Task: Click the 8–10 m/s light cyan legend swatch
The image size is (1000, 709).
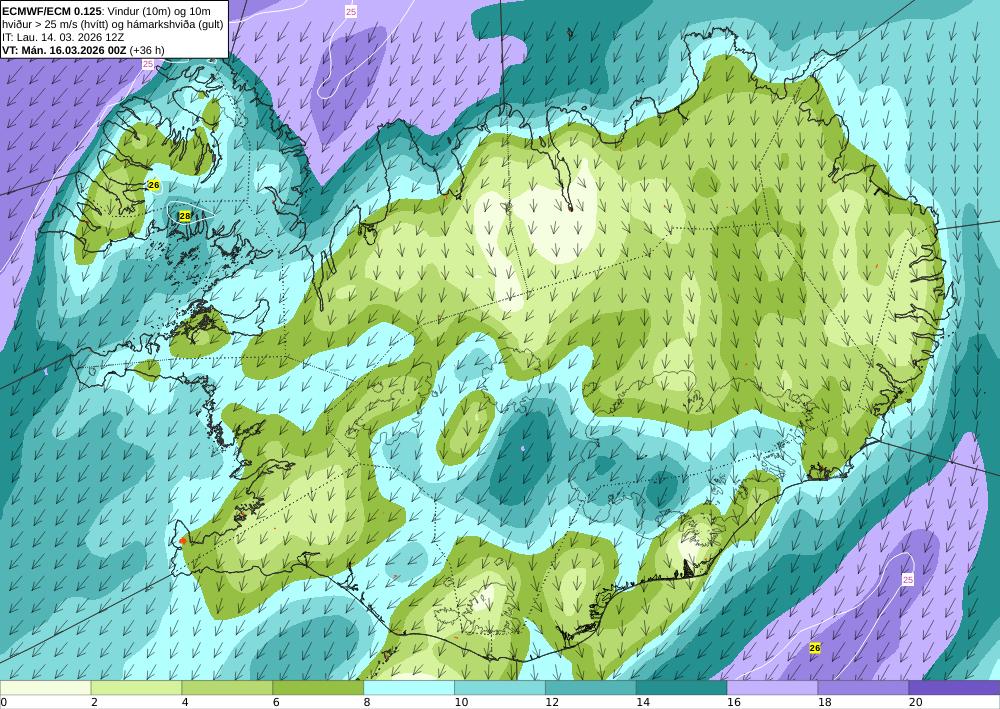Action: [409, 688]
